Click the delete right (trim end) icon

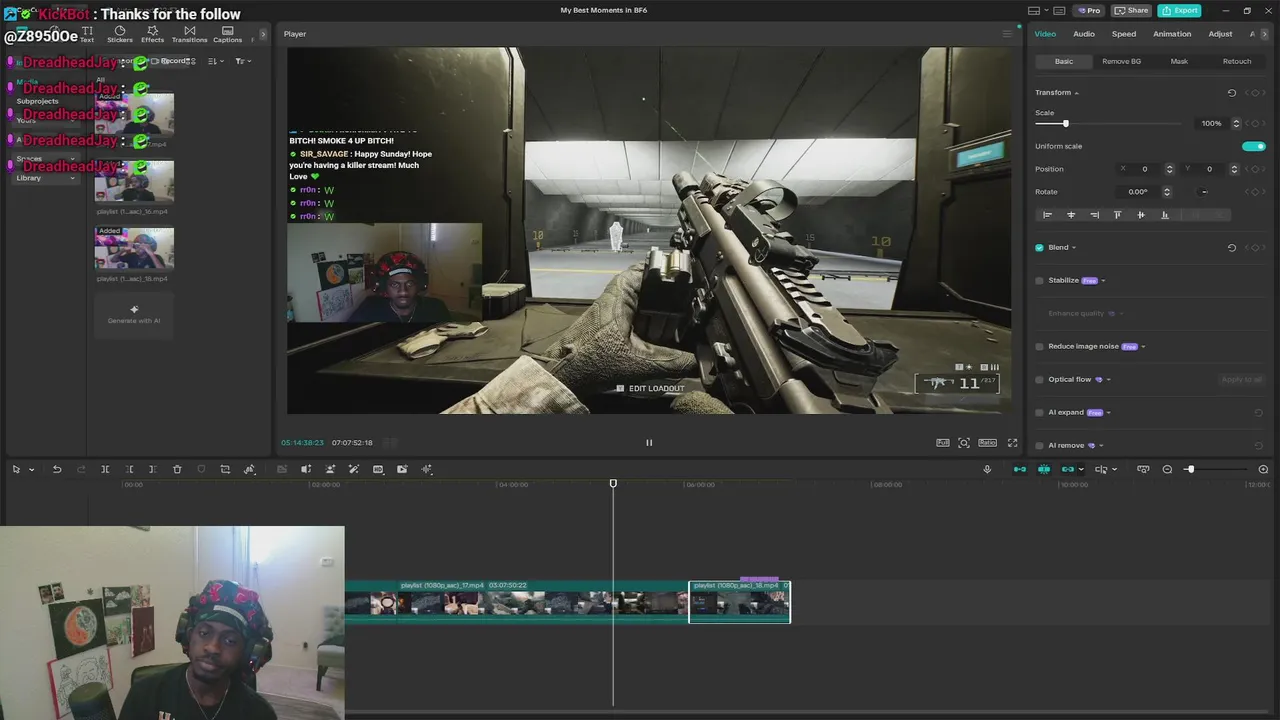(153, 469)
